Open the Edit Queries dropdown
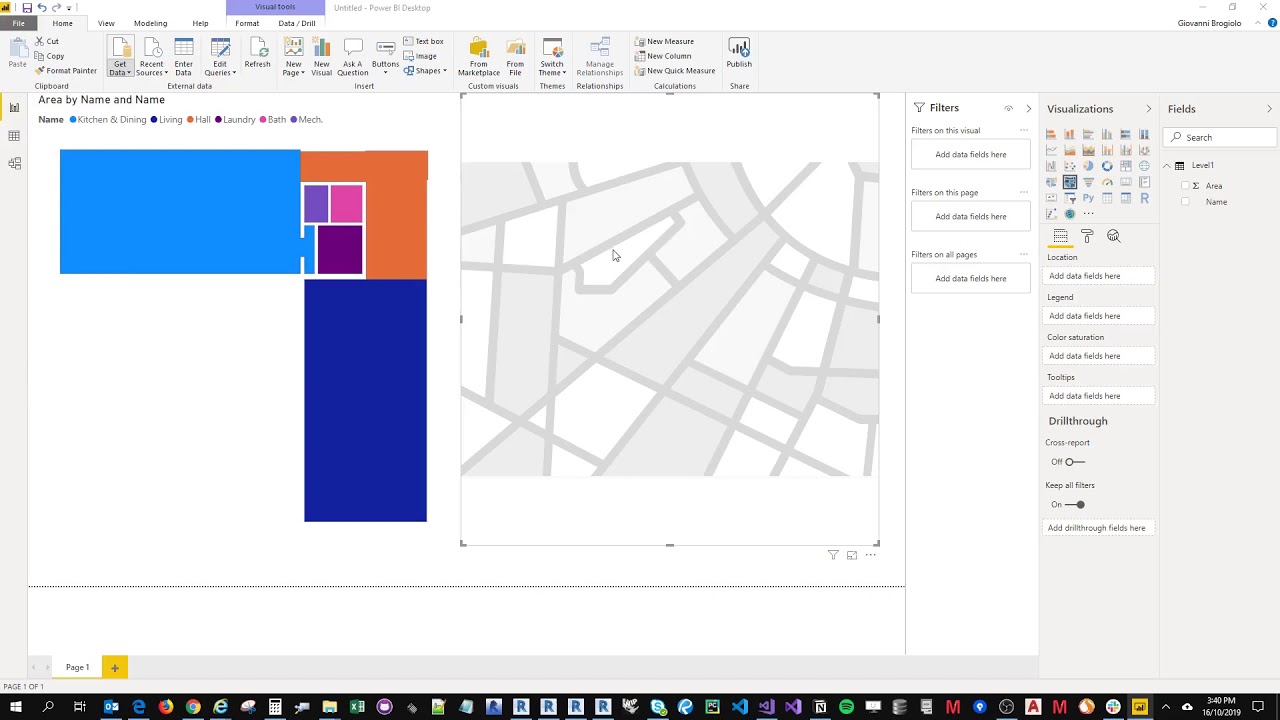This screenshot has width=1280, height=720. pos(220,57)
